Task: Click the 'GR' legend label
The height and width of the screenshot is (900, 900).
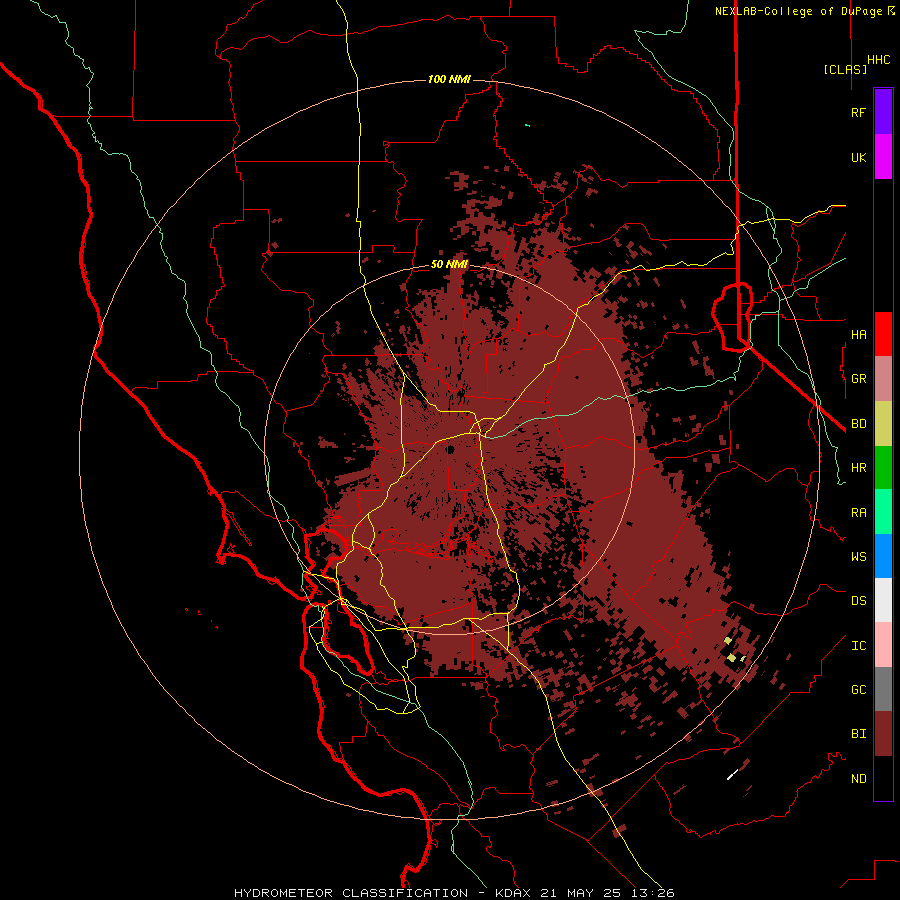Action: pyautogui.click(x=858, y=379)
